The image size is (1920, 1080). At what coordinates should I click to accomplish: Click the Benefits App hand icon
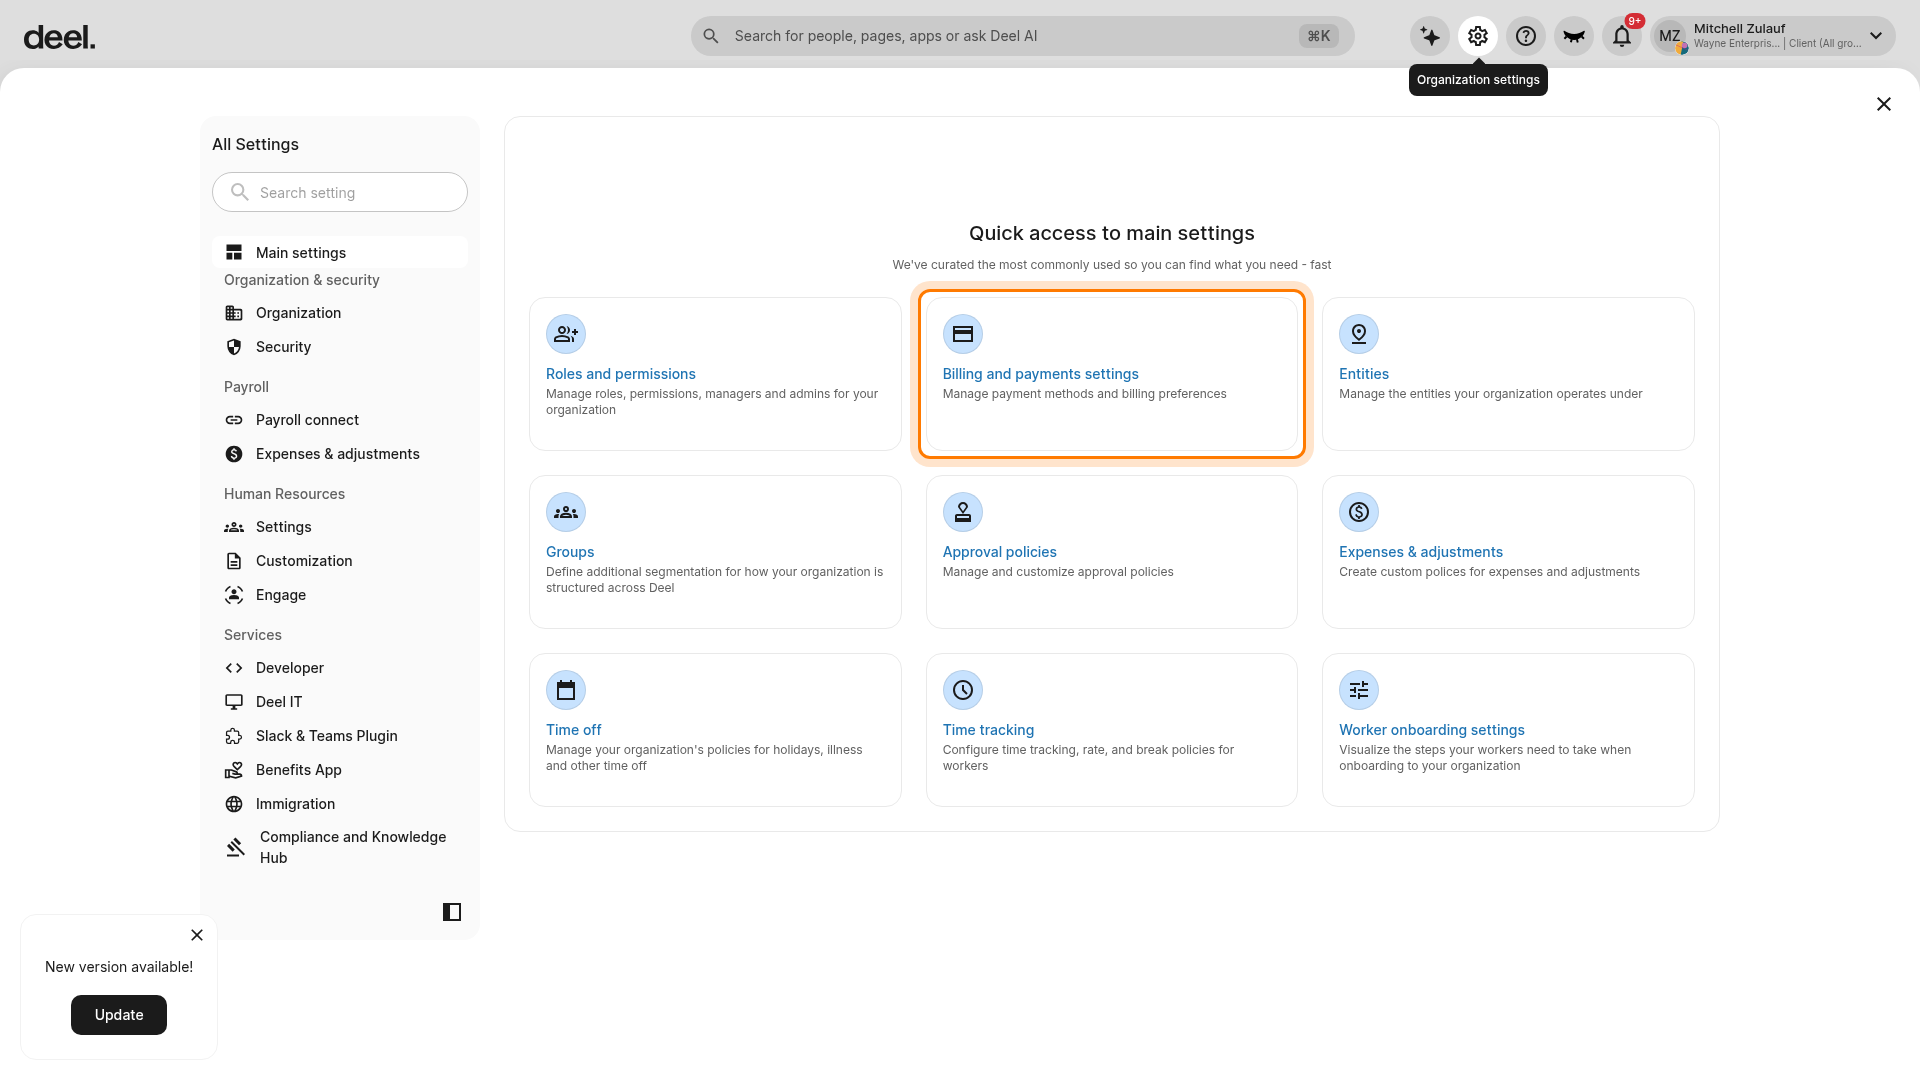click(234, 770)
